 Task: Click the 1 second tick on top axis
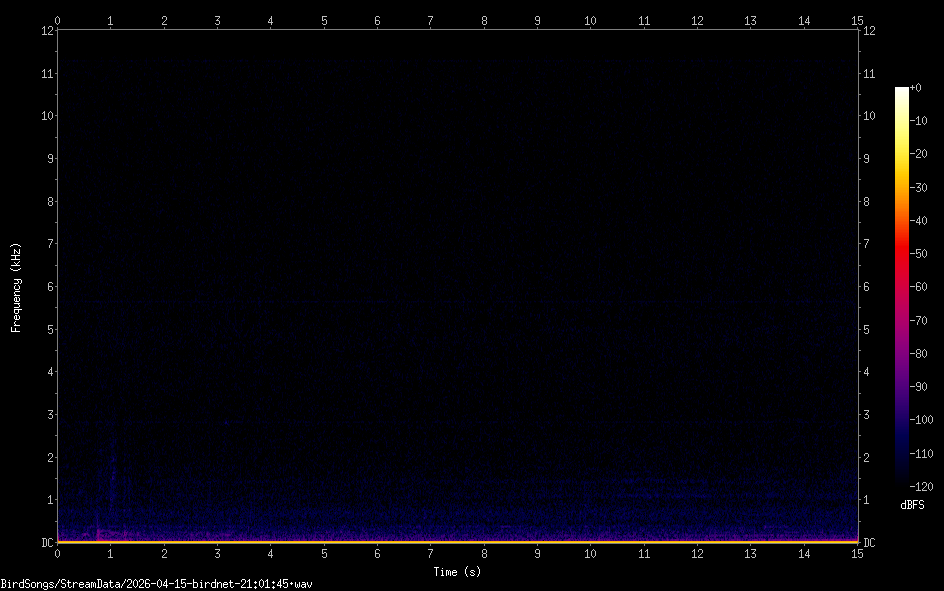[x=111, y=19]
